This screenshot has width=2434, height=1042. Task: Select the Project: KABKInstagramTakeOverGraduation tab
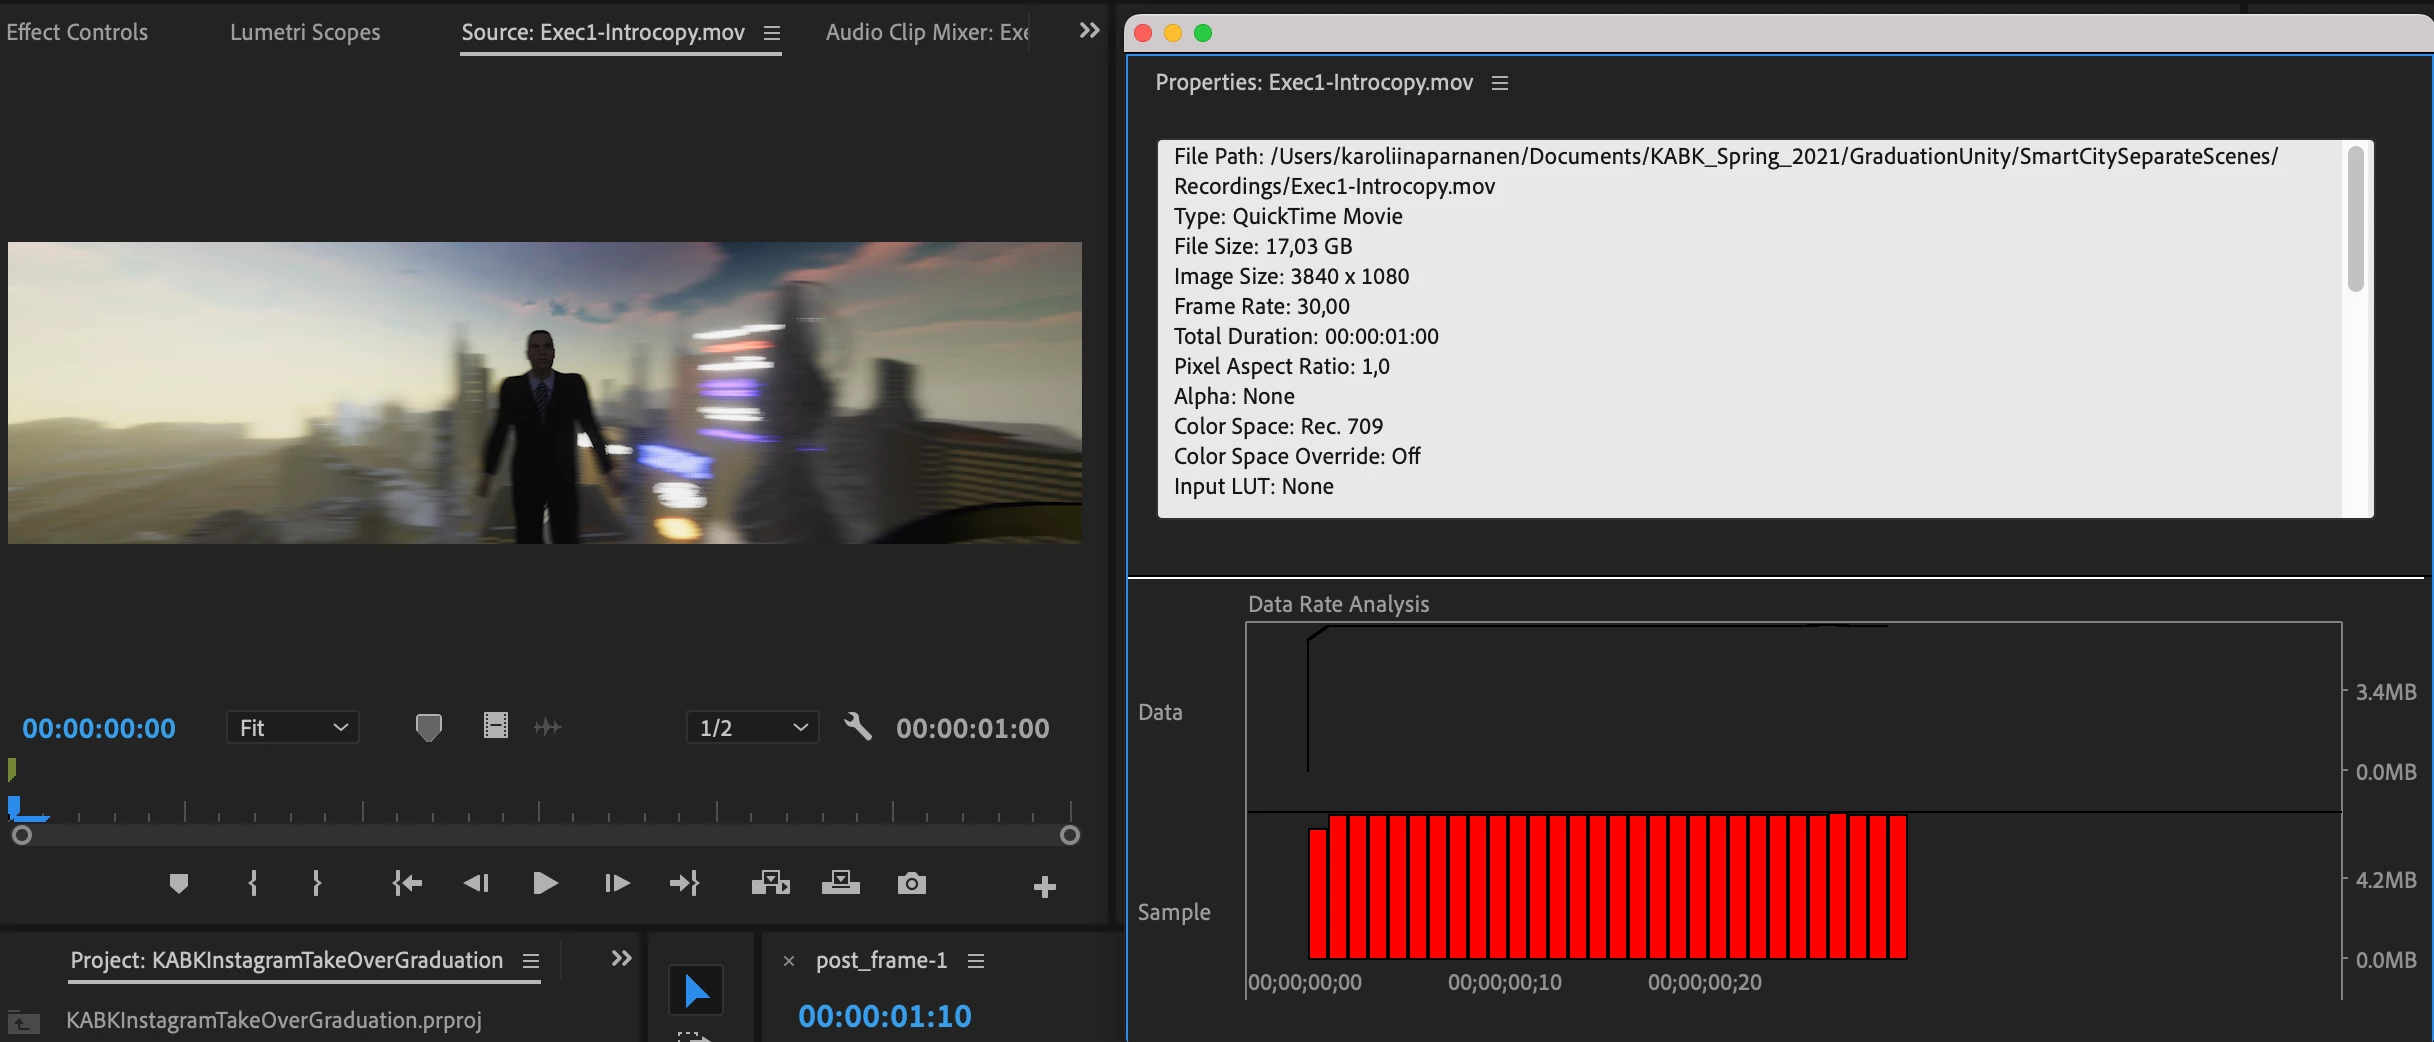tap(287, 960)
